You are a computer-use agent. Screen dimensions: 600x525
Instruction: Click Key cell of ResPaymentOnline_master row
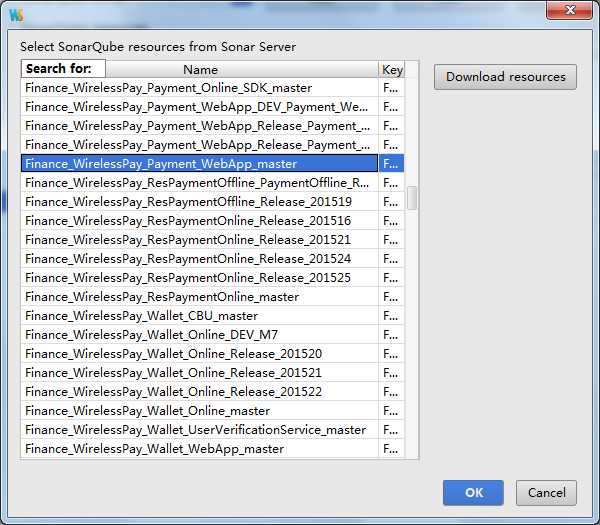coord(391,297)
